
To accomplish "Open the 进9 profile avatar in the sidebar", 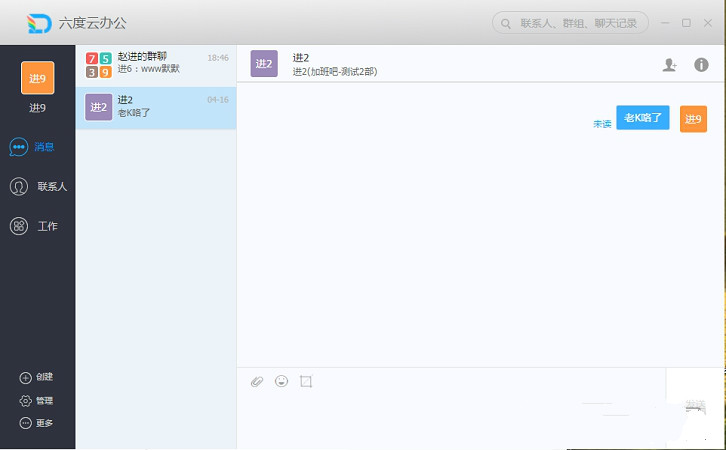I will pyautogui.click(x=38, y=78).
